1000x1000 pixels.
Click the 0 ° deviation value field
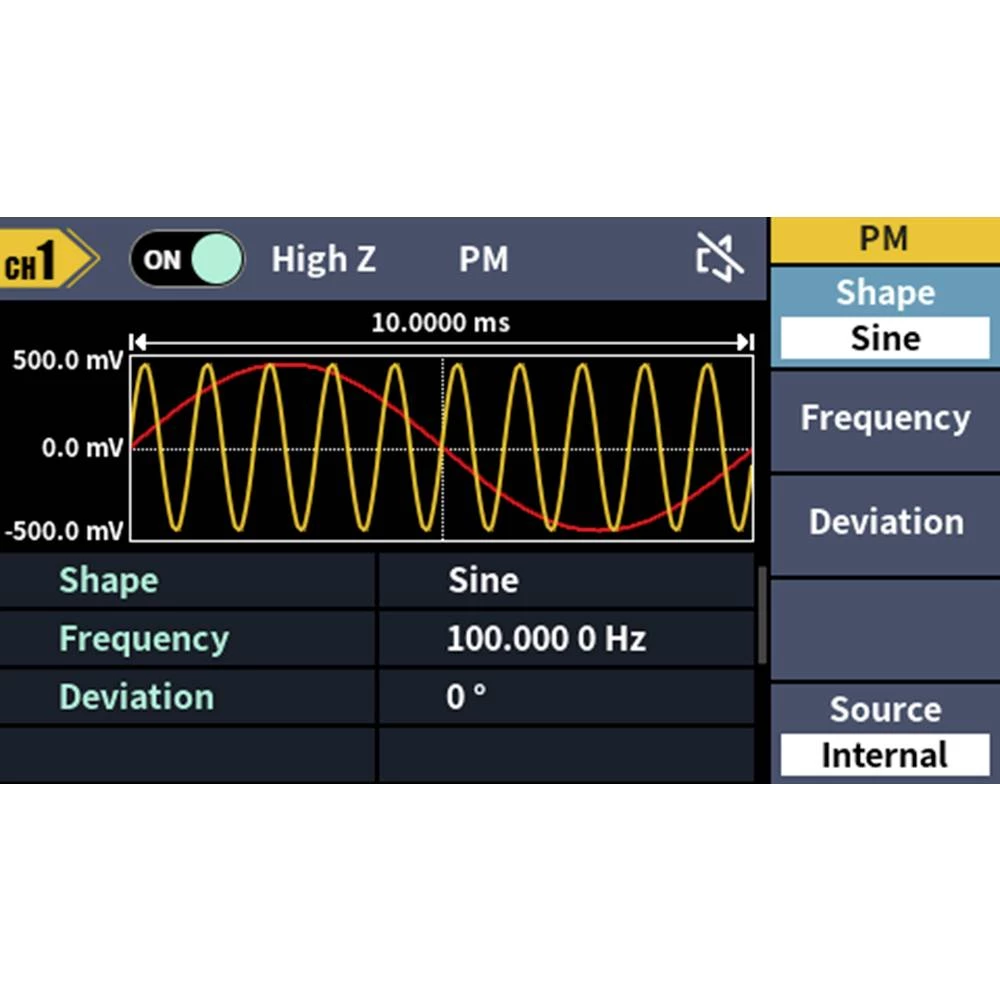pos(466,697)
